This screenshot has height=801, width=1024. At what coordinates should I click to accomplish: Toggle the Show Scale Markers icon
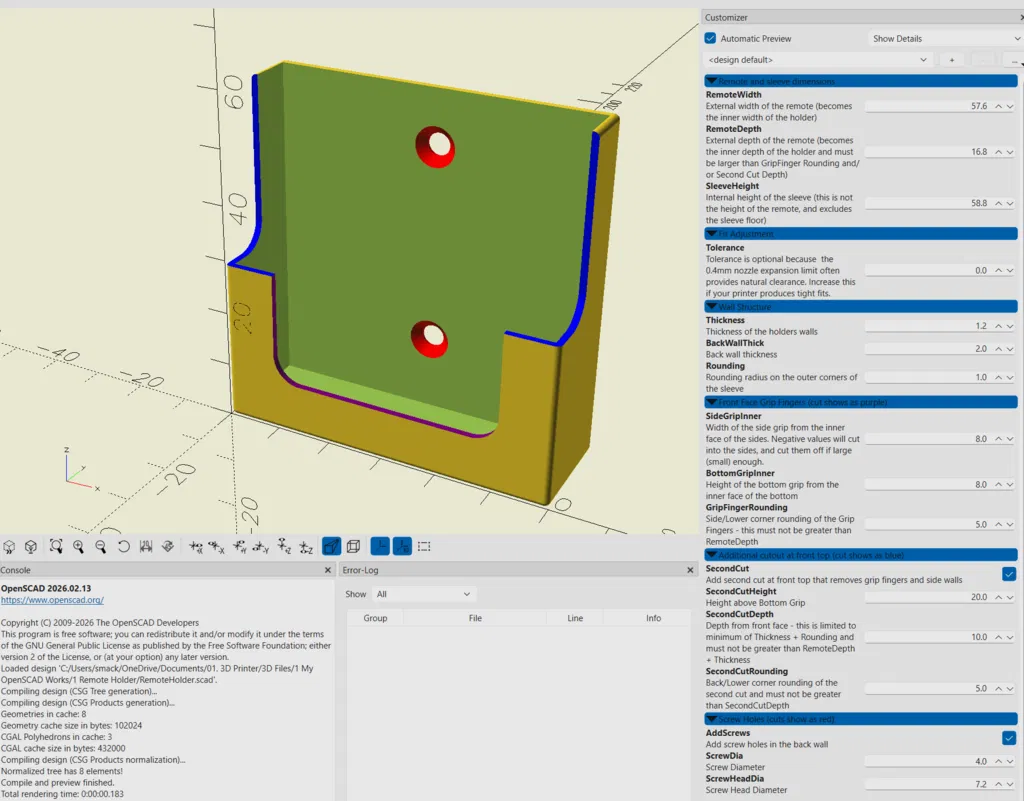click(x=402, y=546)
